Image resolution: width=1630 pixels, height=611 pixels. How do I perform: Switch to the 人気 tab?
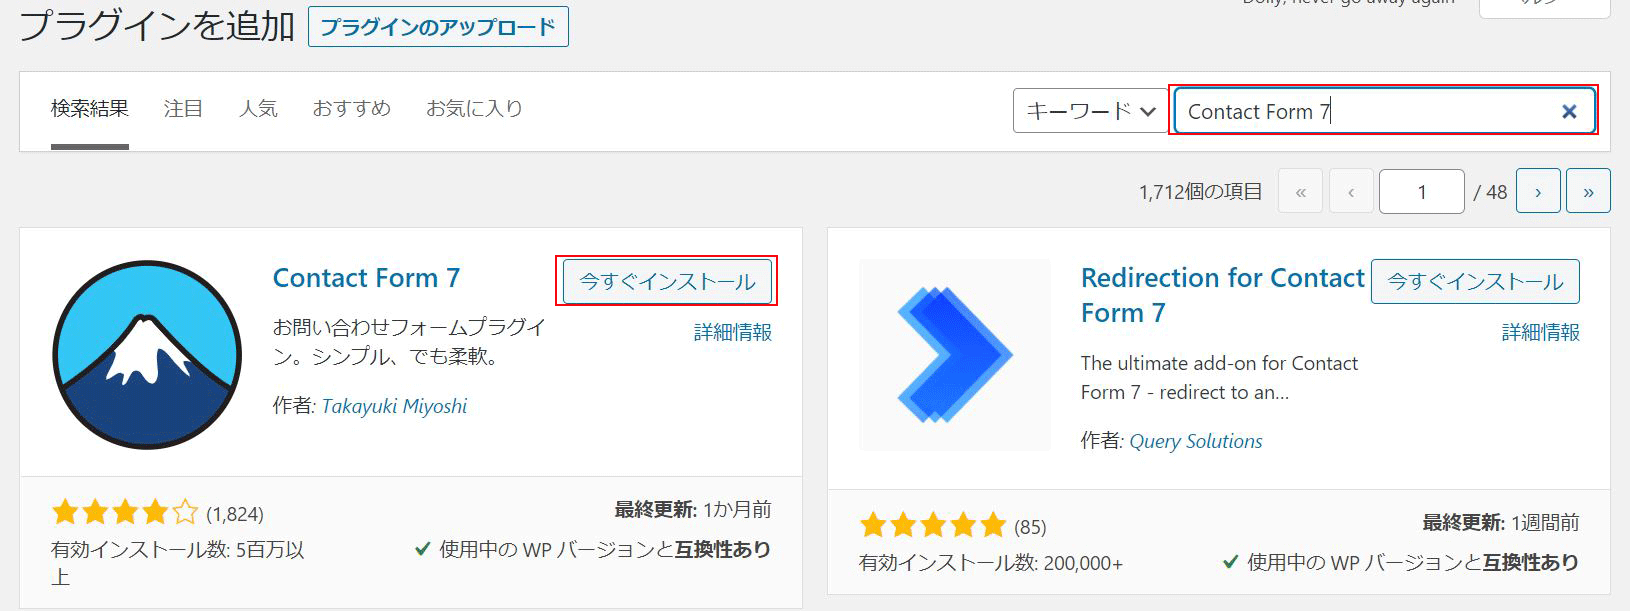click(x=258, y=109)
